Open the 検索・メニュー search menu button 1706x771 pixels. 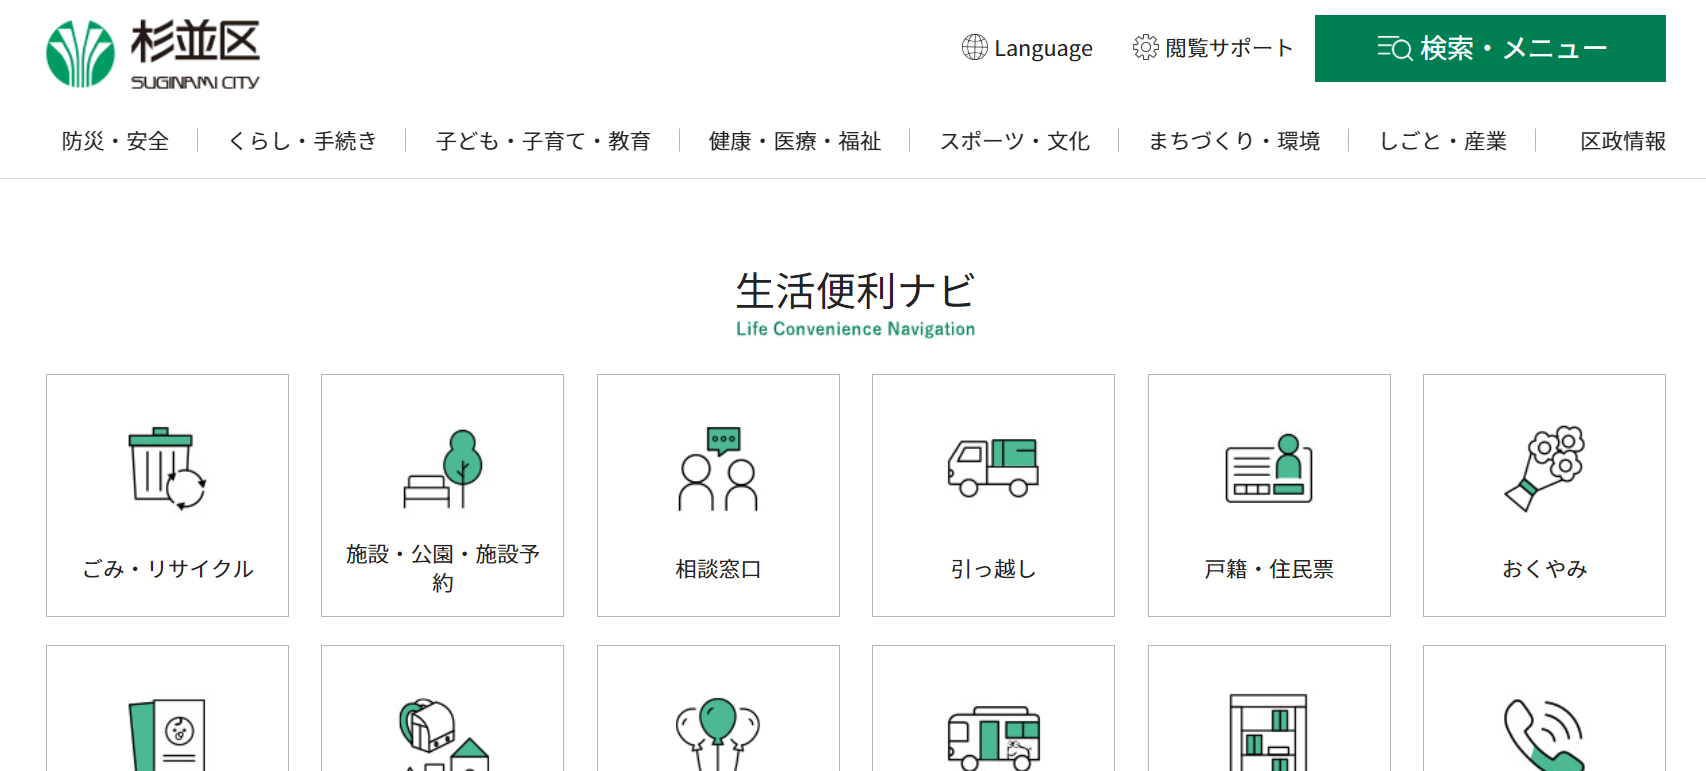[1490, 48]
